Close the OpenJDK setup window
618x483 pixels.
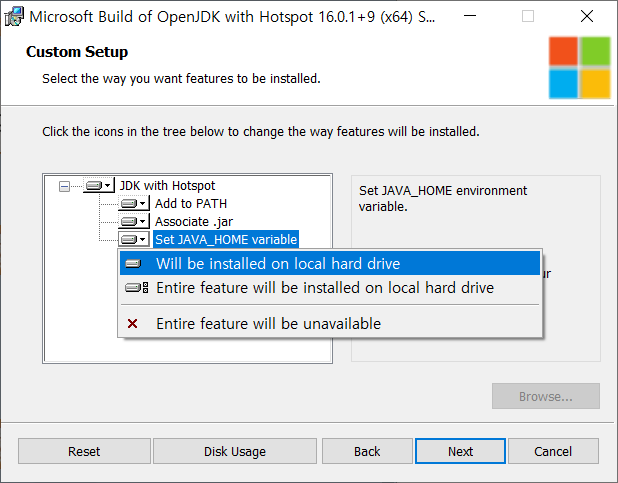[x=587, y=16]
